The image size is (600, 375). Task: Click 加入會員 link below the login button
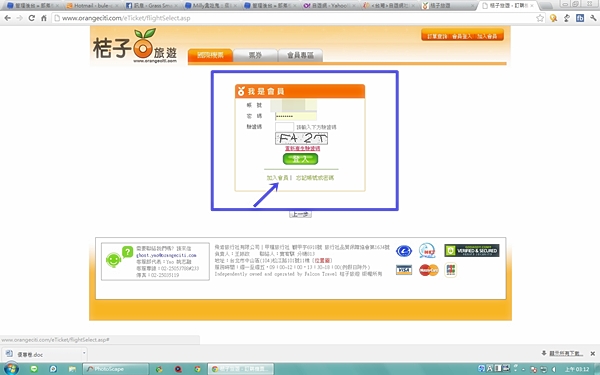[277, 178]
